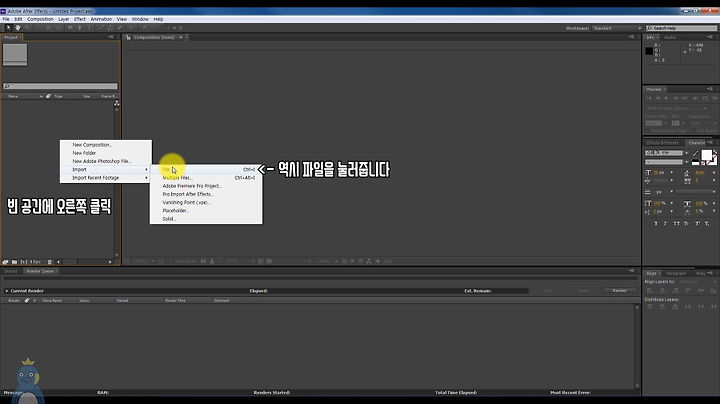Select the Clone Stamp tool
720x404 pixels.
click(x=110, y=28)
